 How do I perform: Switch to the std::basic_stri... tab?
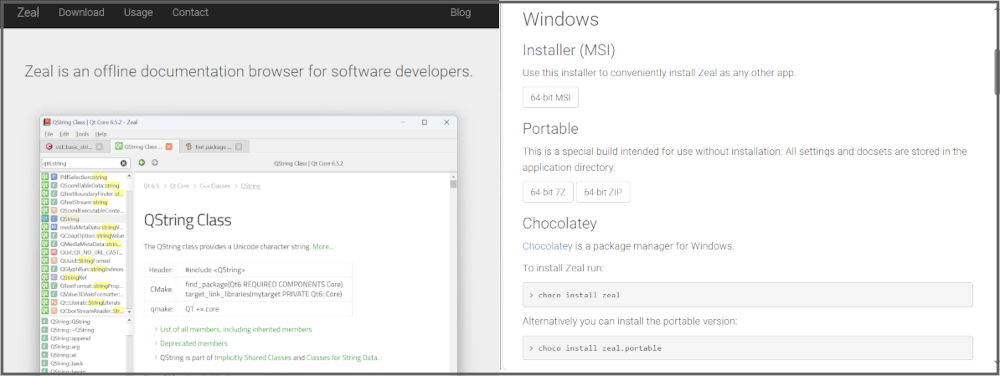(x=74, y=147)
